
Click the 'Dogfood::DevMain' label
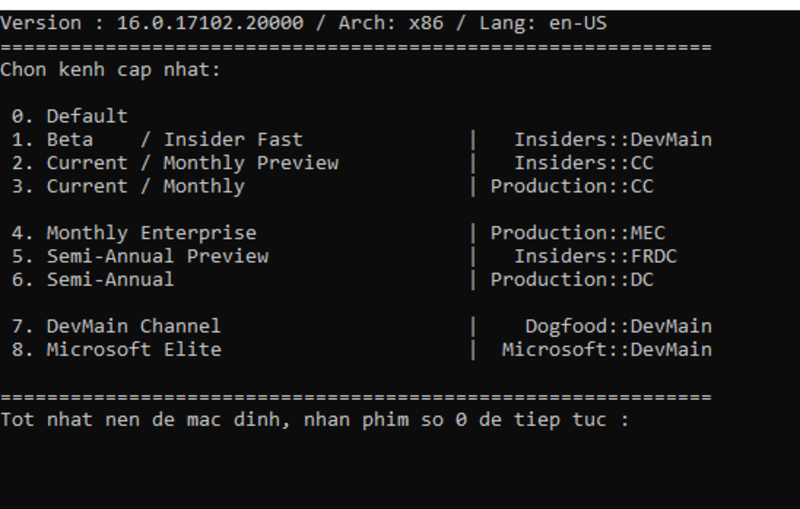coord(618,326)
